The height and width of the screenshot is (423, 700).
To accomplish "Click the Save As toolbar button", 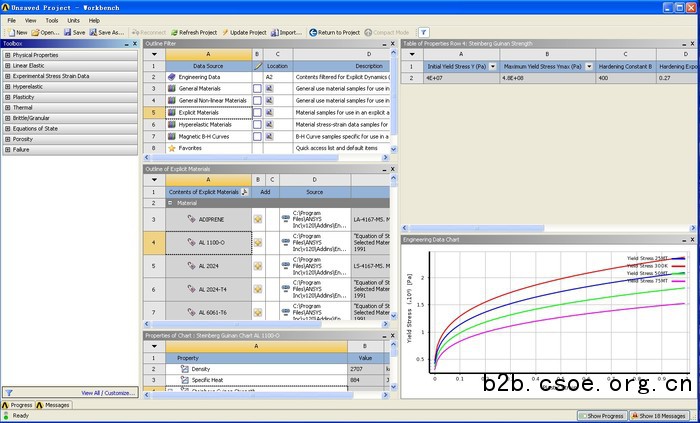I will click(104, 32).
